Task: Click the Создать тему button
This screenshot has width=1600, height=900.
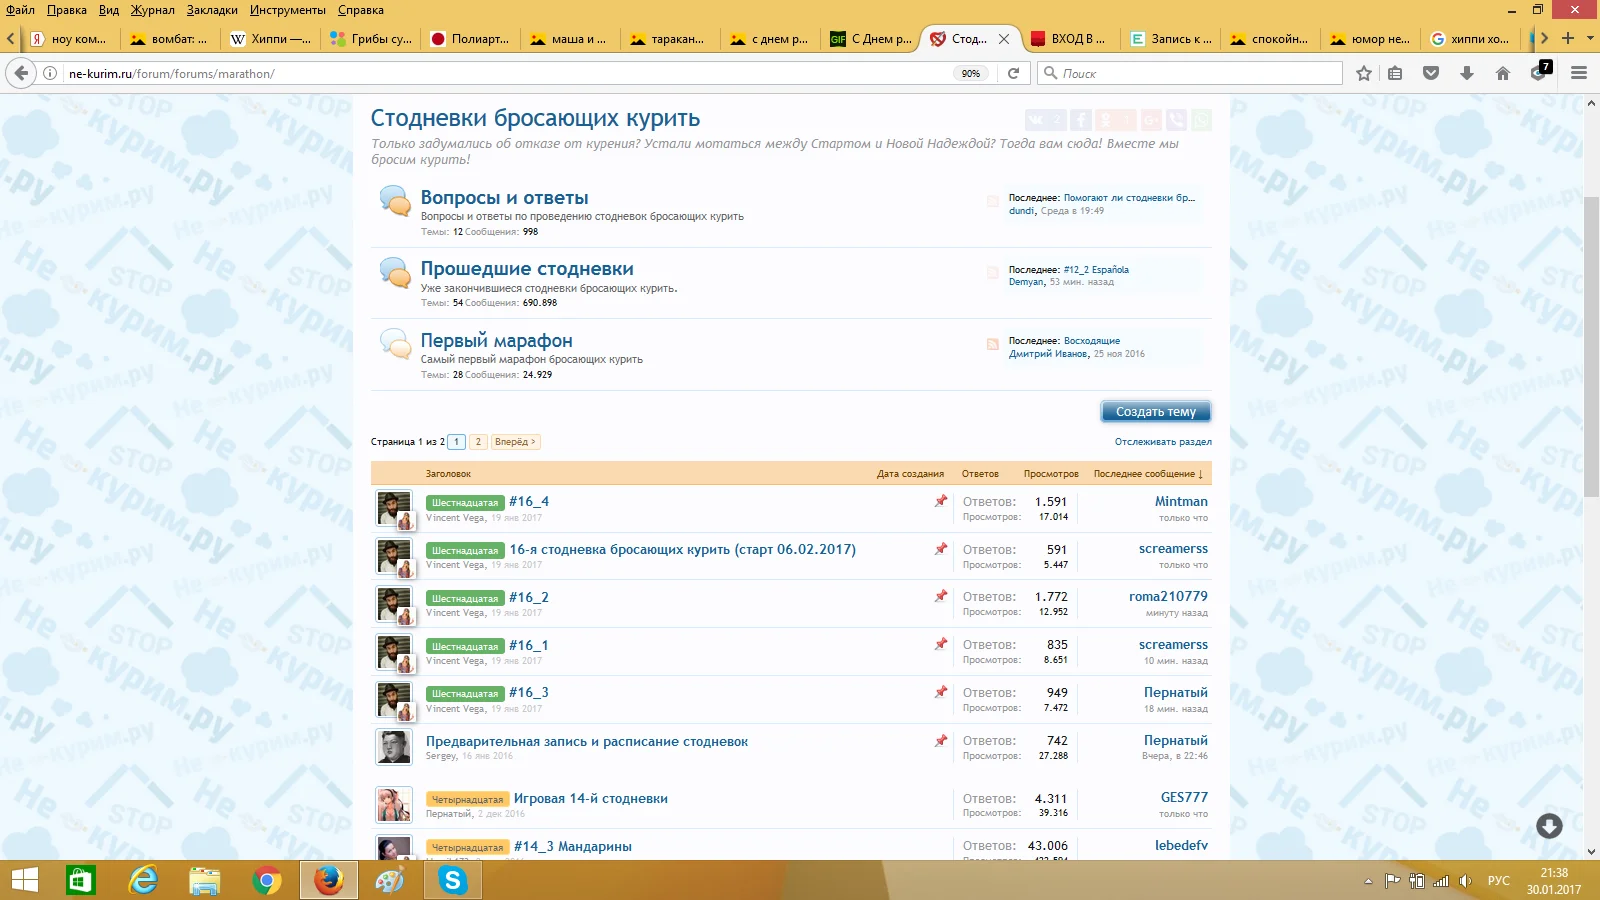Action: point(1155,412)
